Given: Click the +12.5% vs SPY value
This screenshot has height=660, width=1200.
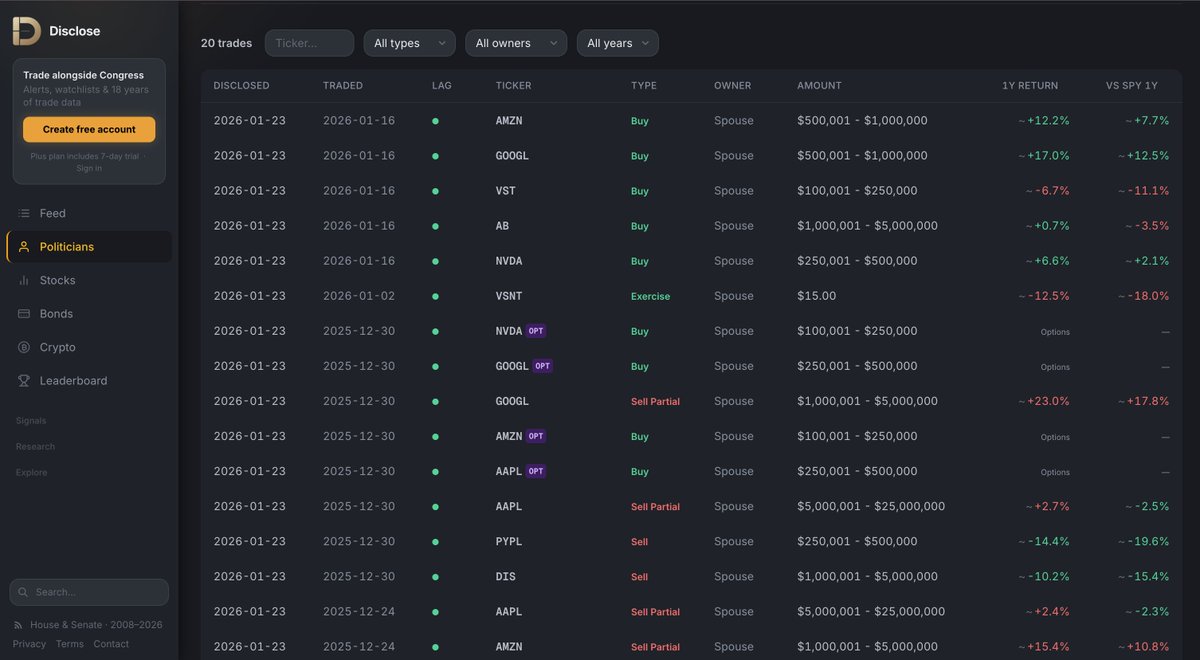Looking at the screenshot, I should point(1146,156).
